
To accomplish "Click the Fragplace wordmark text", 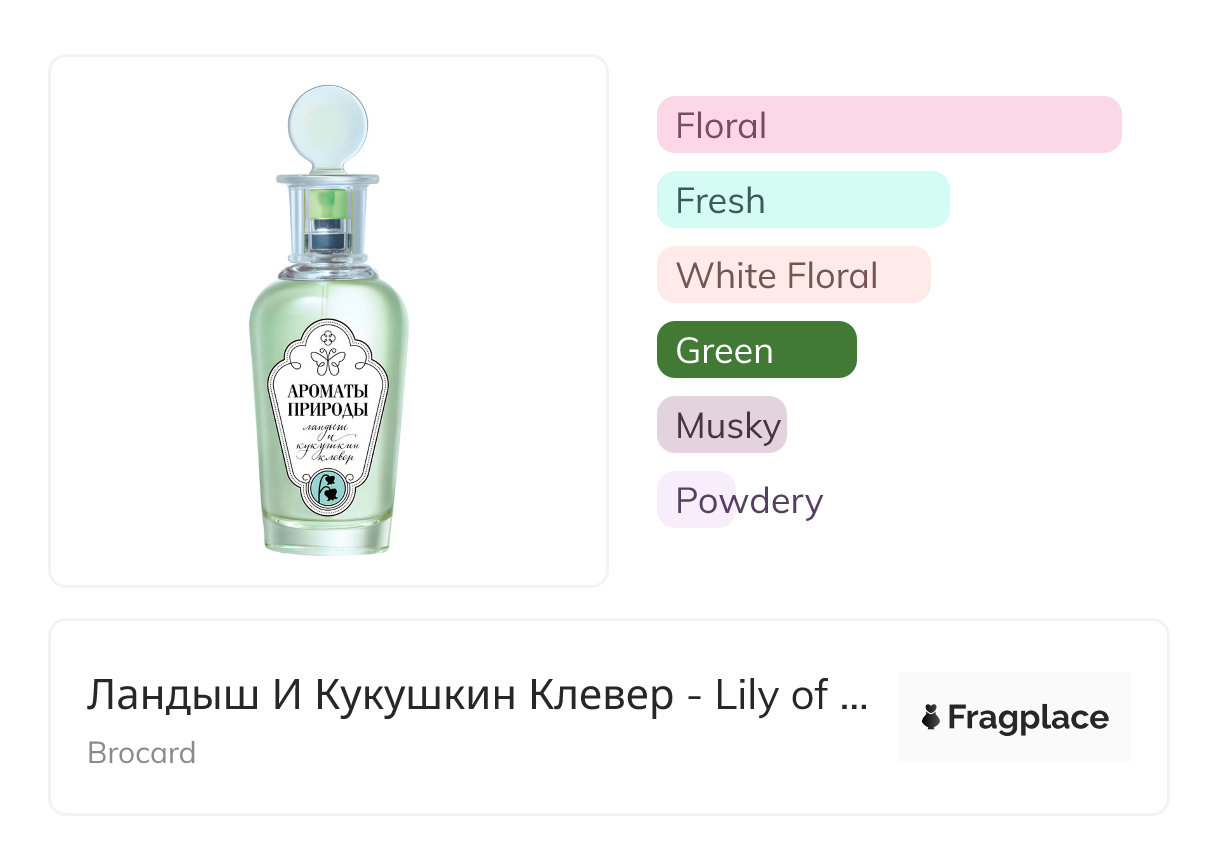I will pos(1028,718).
